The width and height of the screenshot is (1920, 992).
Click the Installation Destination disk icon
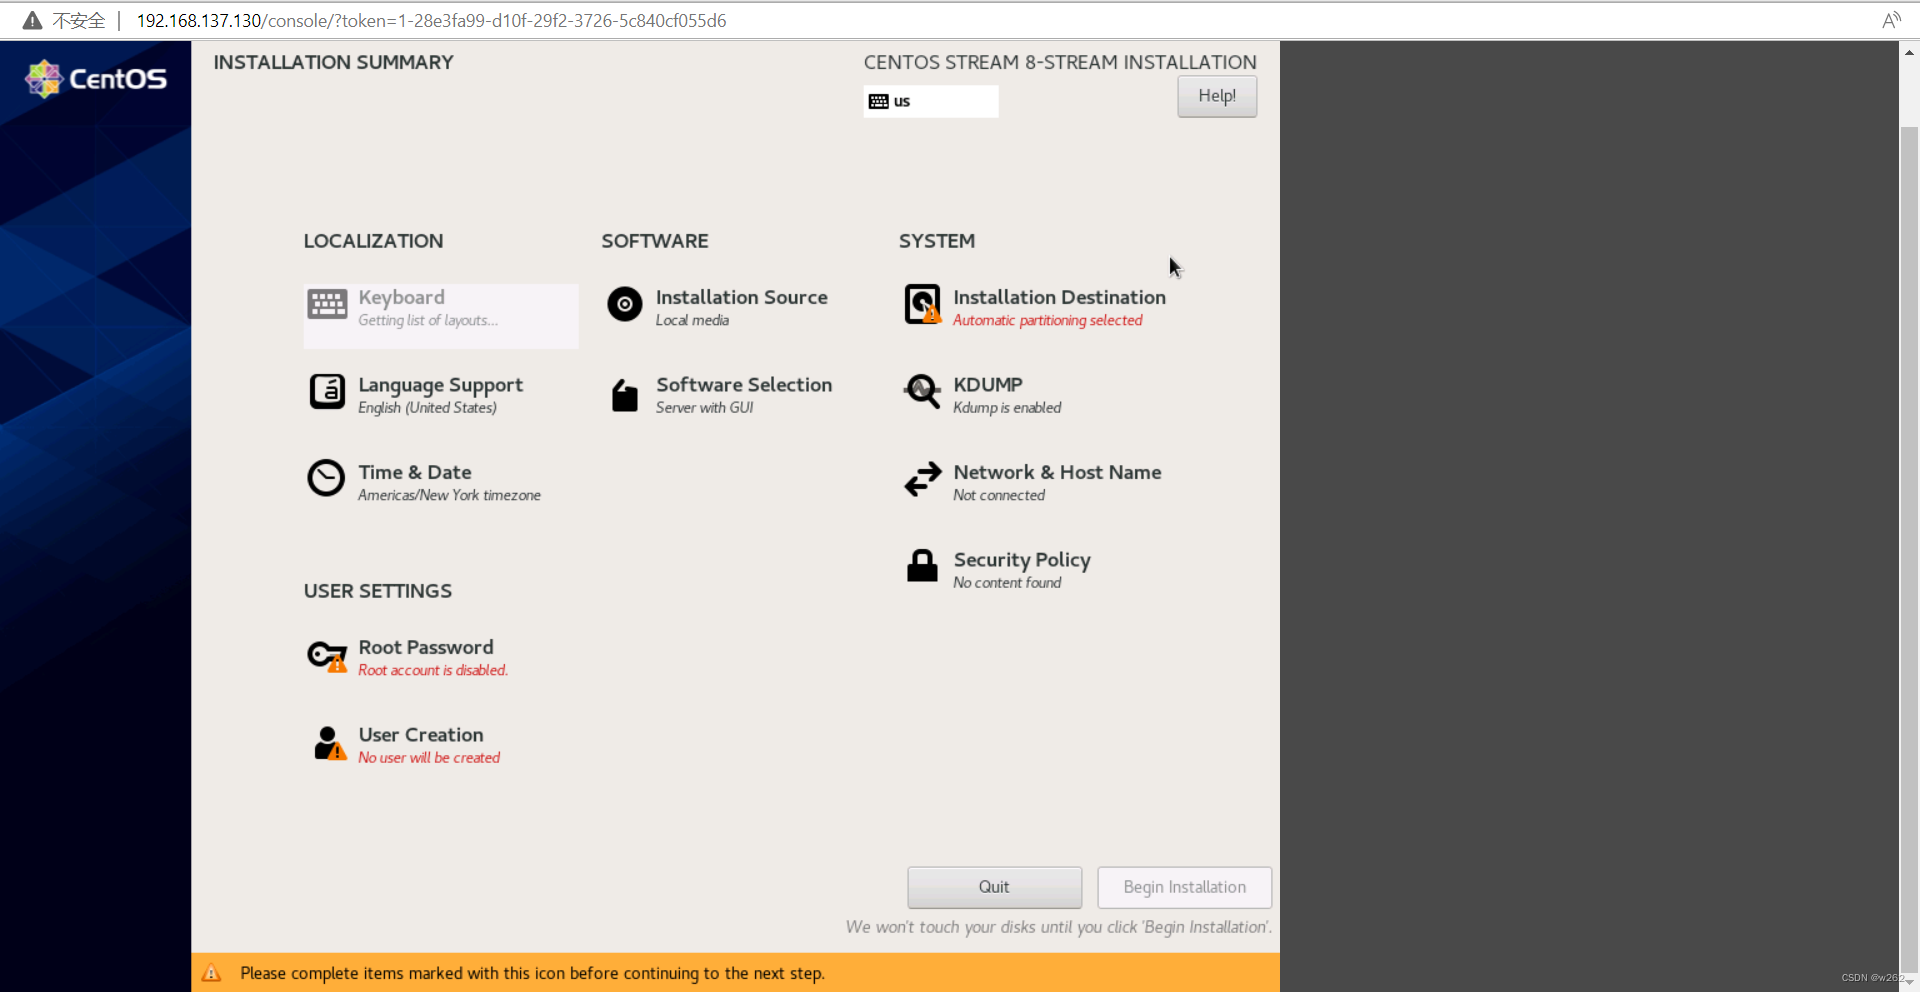pos(922,304)
